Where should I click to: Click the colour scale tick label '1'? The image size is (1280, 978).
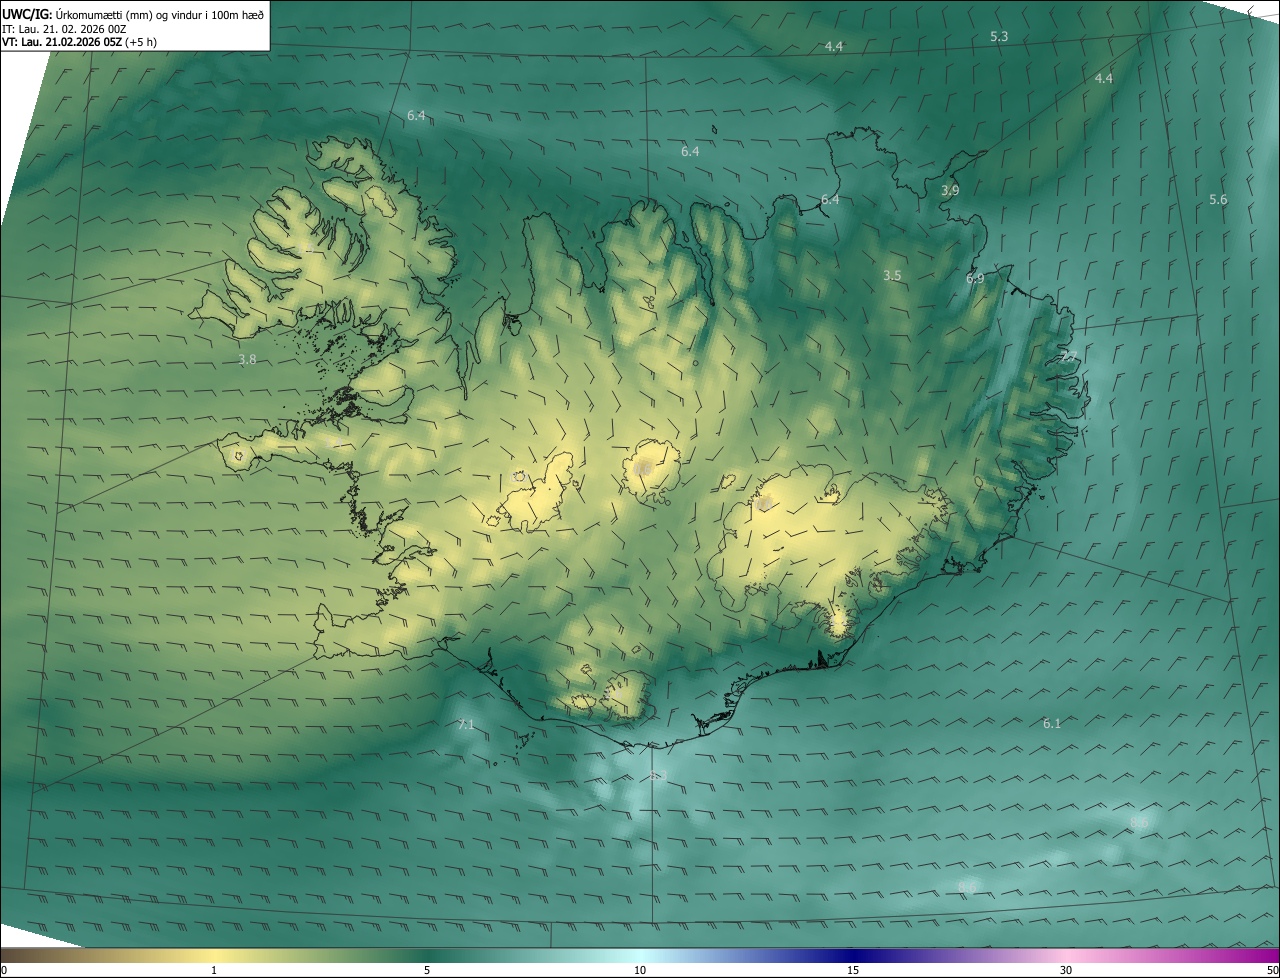coord(214,971)
